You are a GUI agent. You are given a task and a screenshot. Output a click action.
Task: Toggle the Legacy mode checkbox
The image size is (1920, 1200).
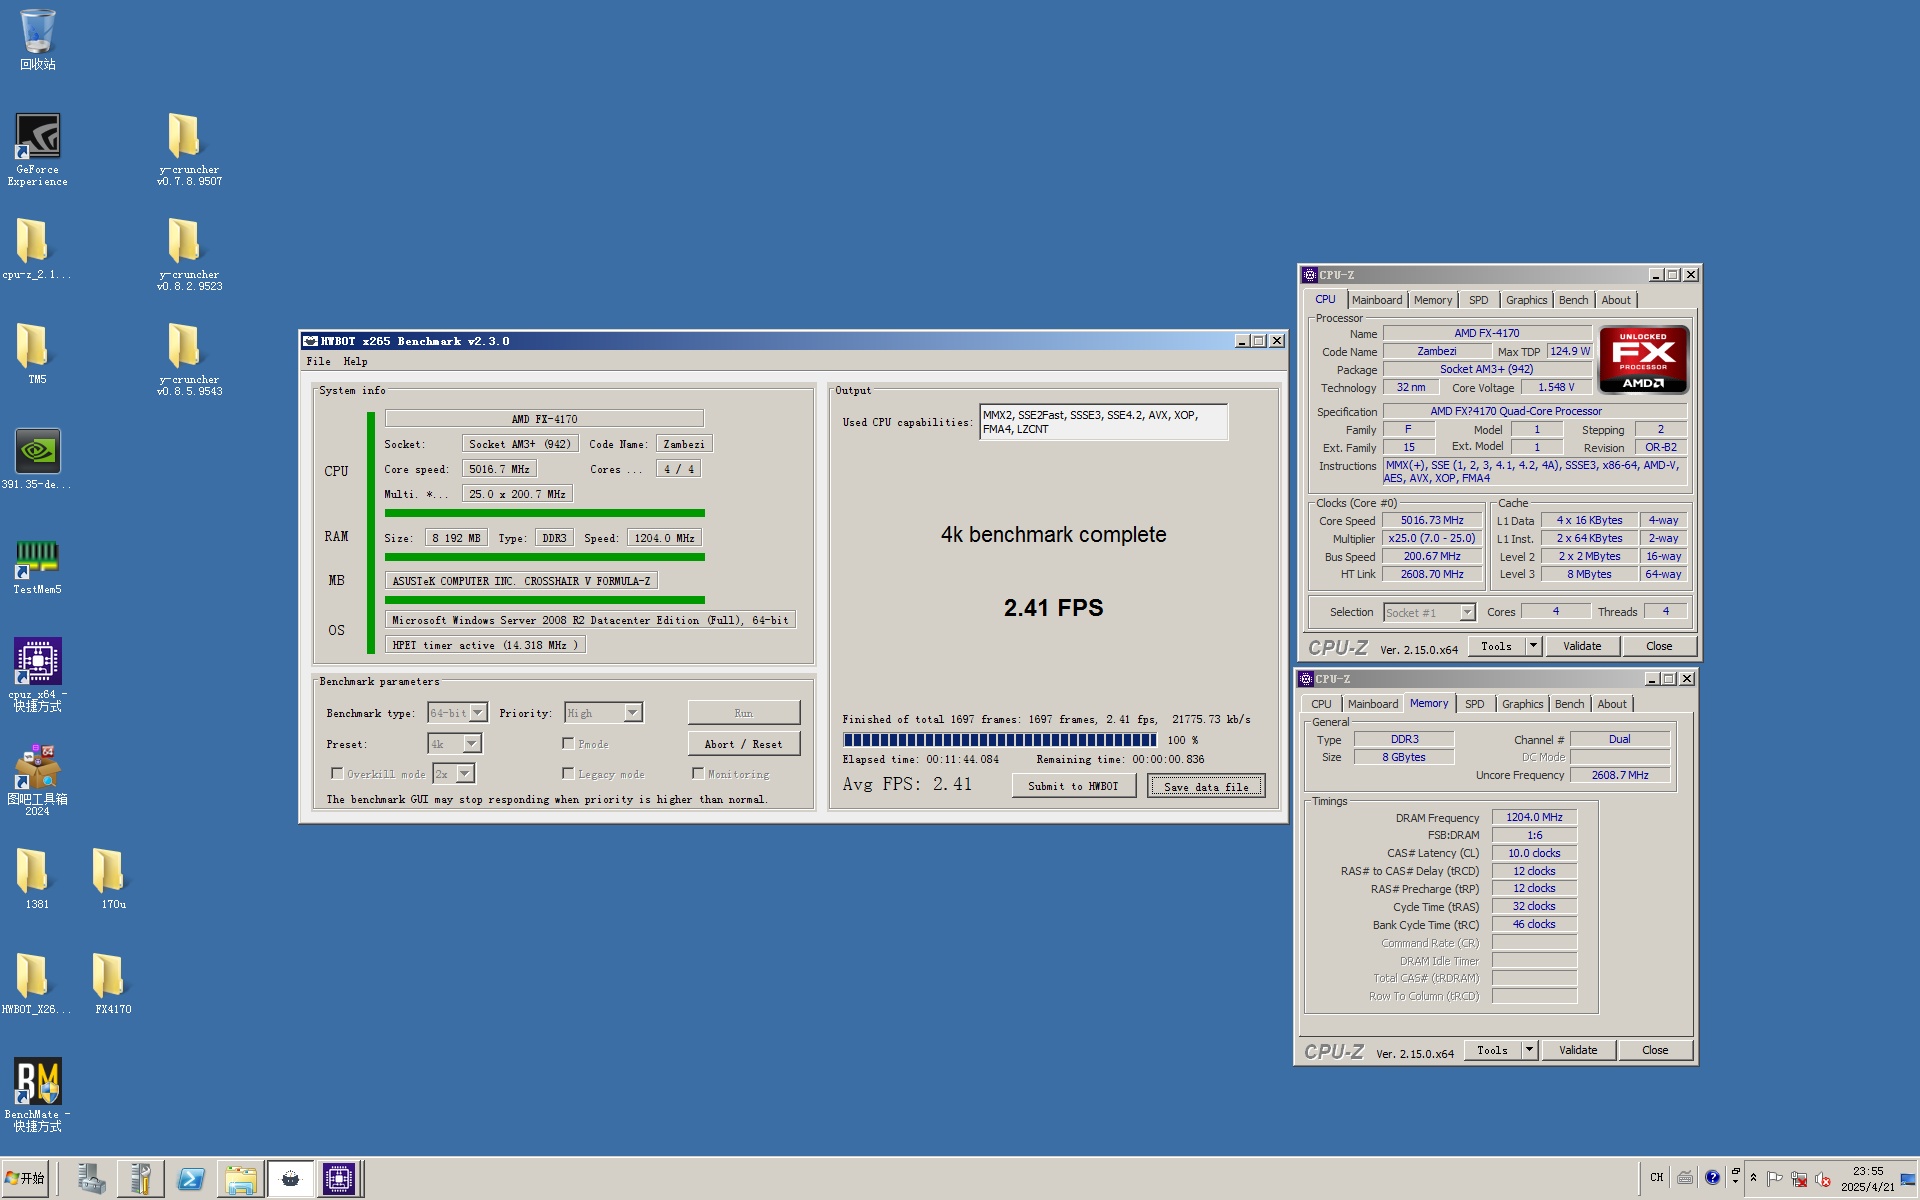click(568, 773)
